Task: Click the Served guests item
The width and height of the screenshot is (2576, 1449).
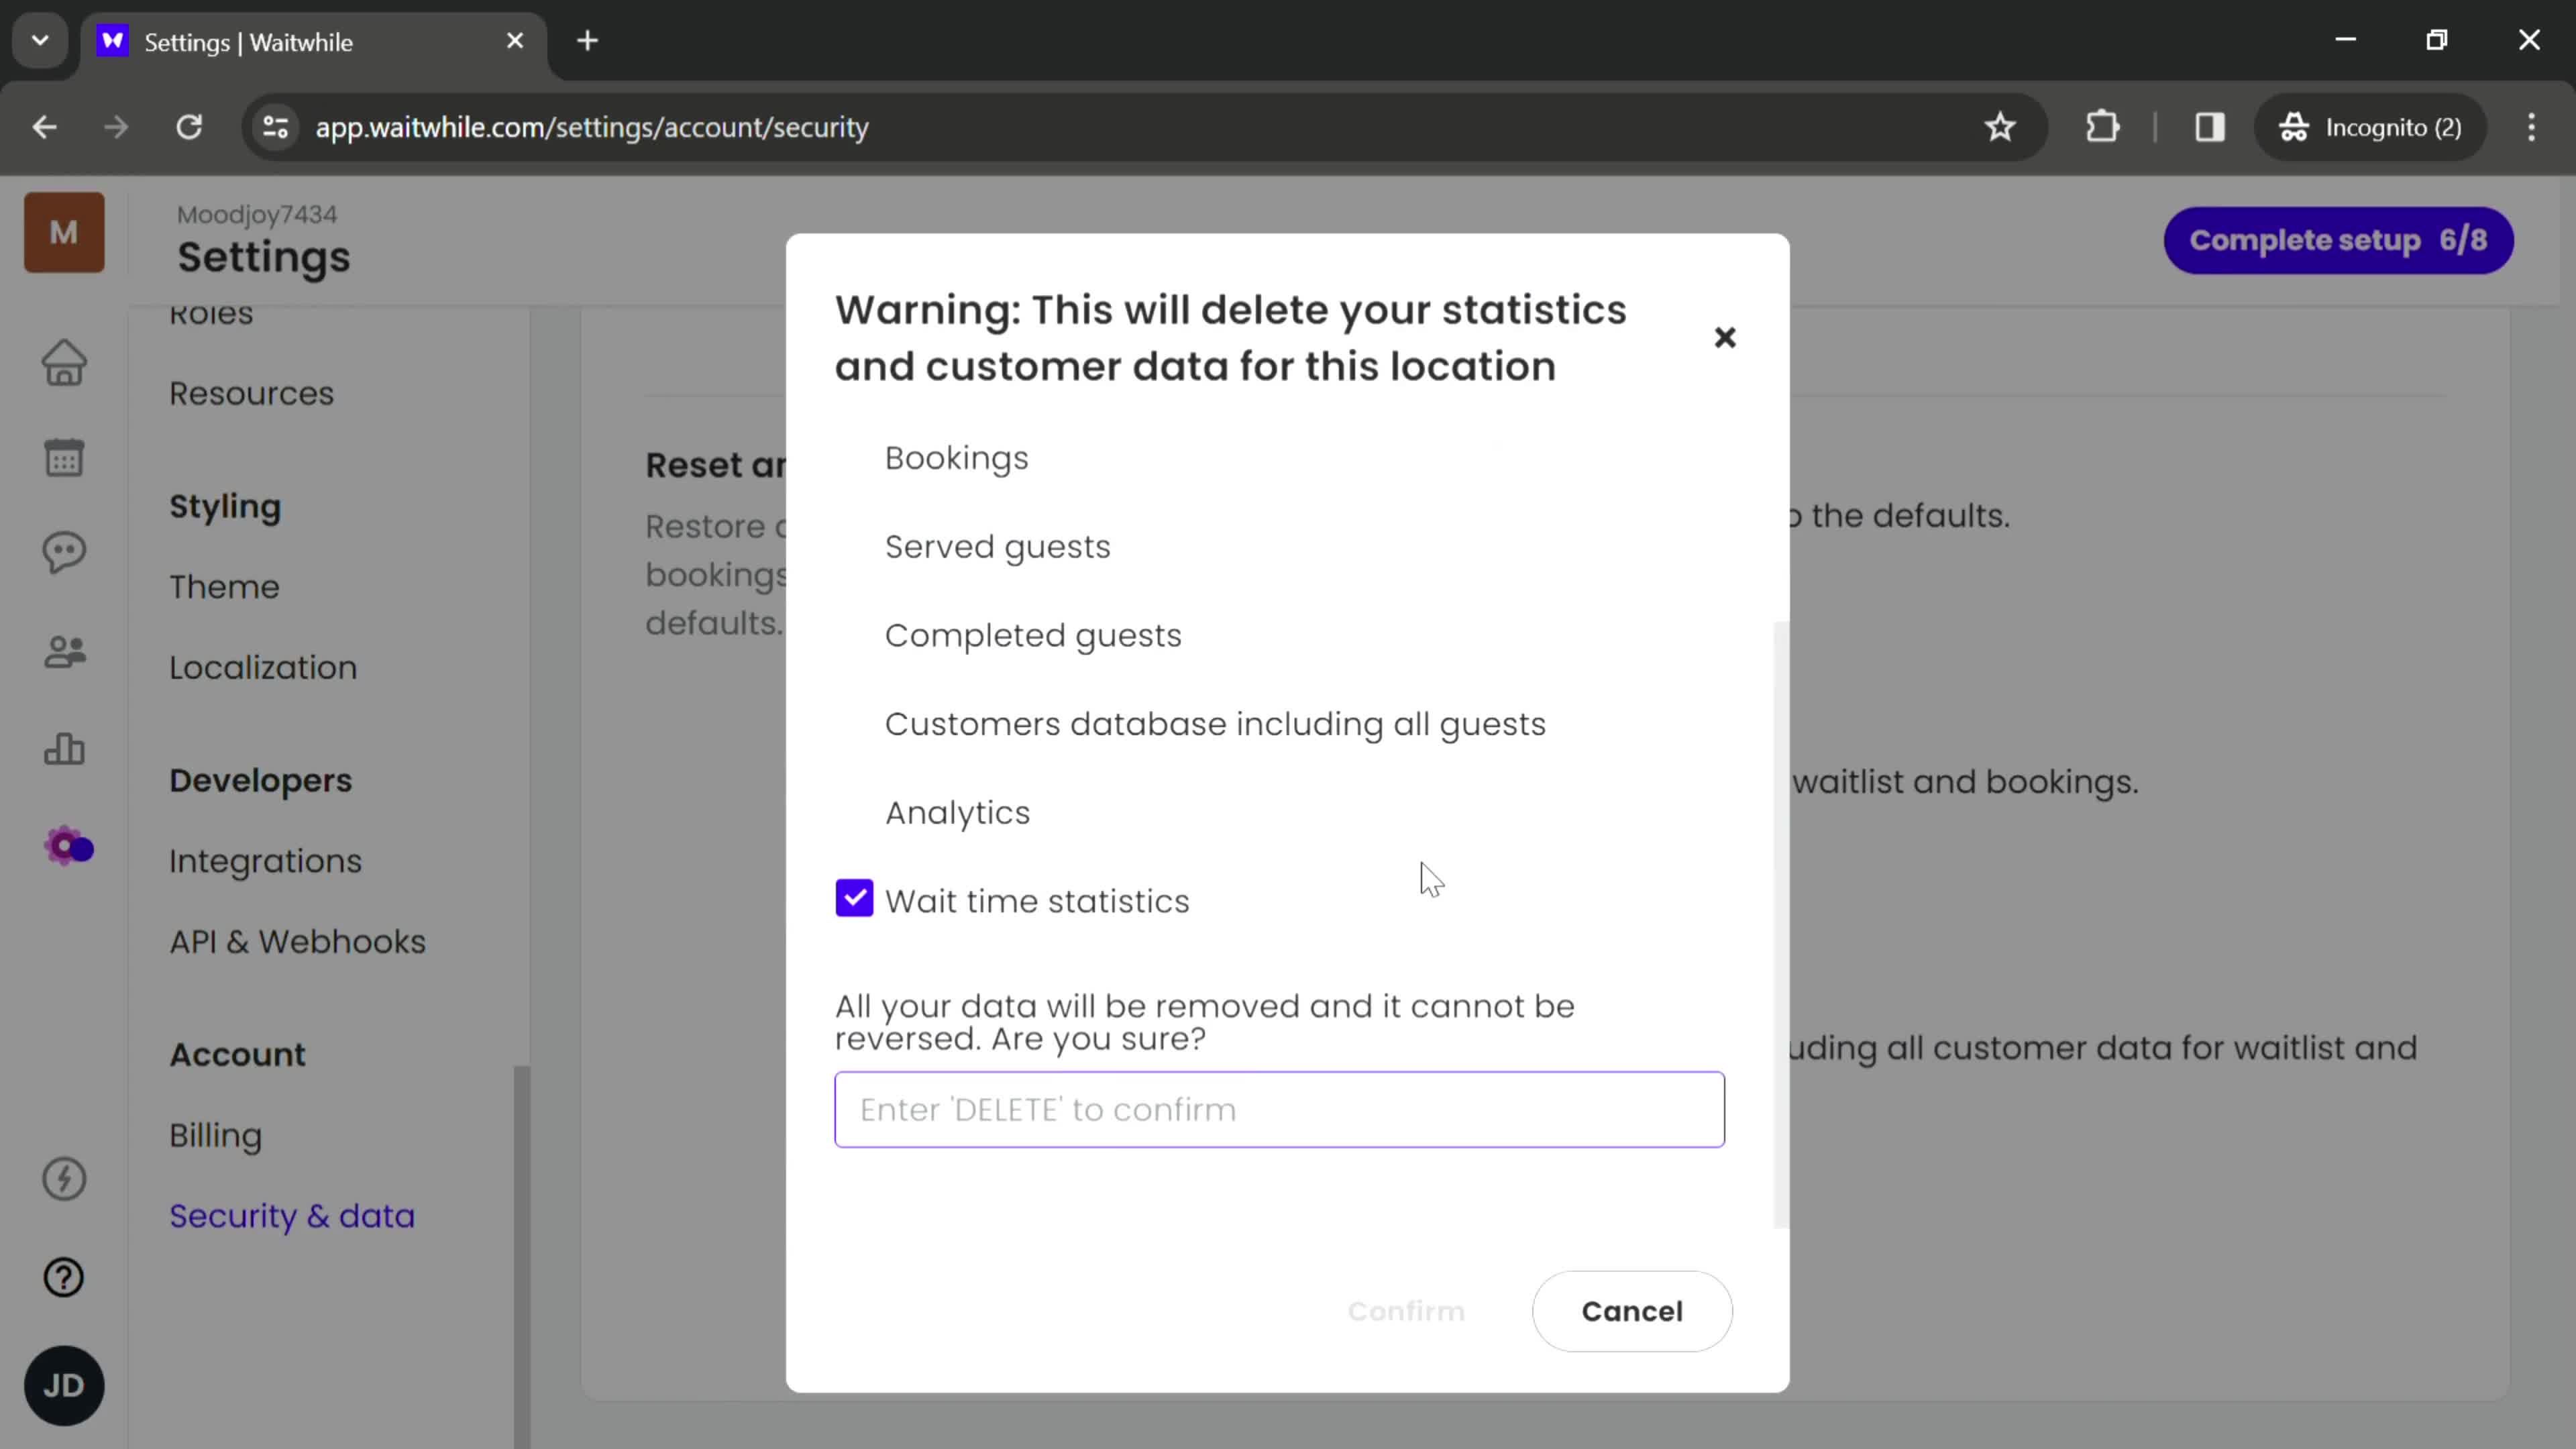Action: pyautogui.click(x=997, y=547)
